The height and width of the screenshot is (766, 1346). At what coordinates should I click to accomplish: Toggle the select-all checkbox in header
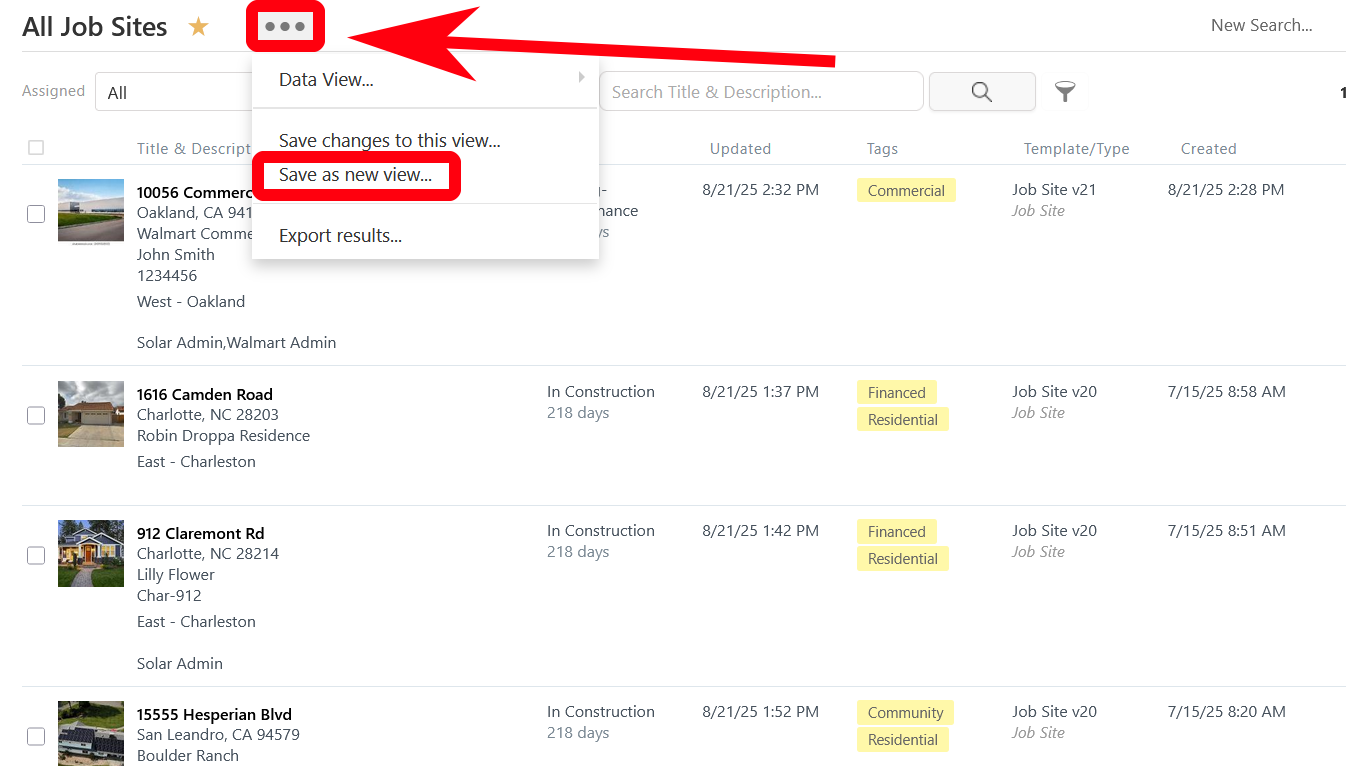click(x=36, y=148)
